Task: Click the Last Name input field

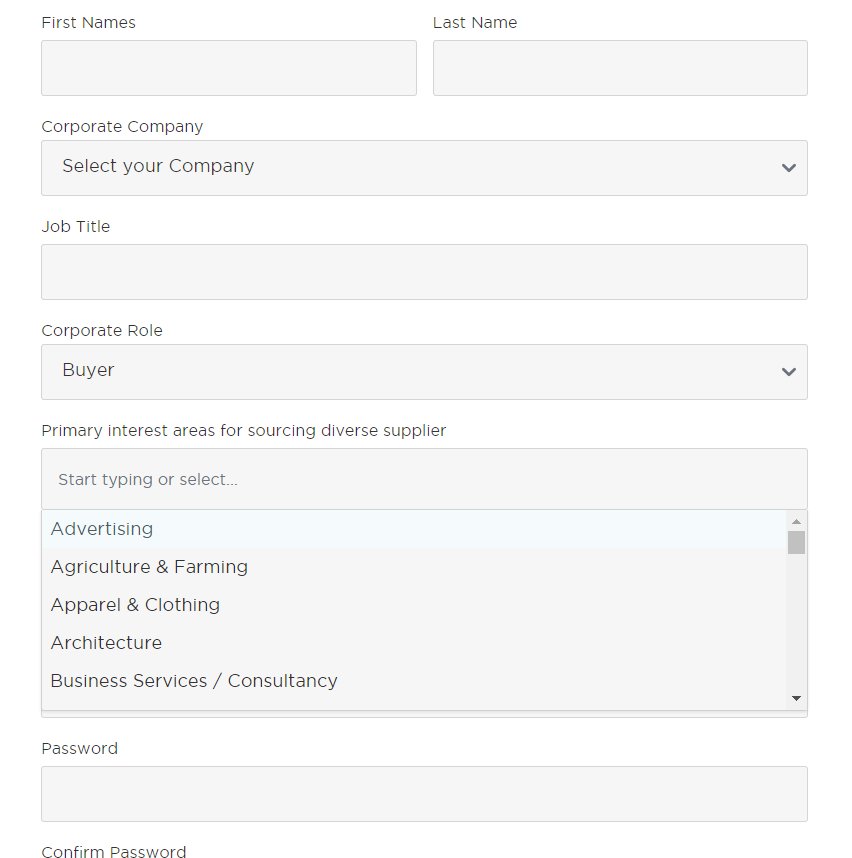Action: coord(620,68)
